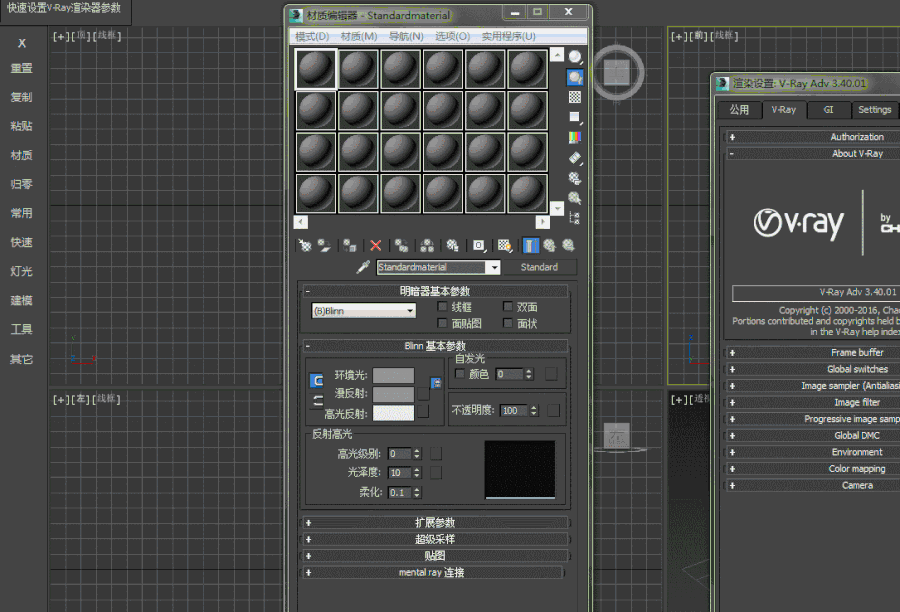Click the show shaded material in viewport icon
The width and height of the screenshot is (900, 612).
[503, 246]
